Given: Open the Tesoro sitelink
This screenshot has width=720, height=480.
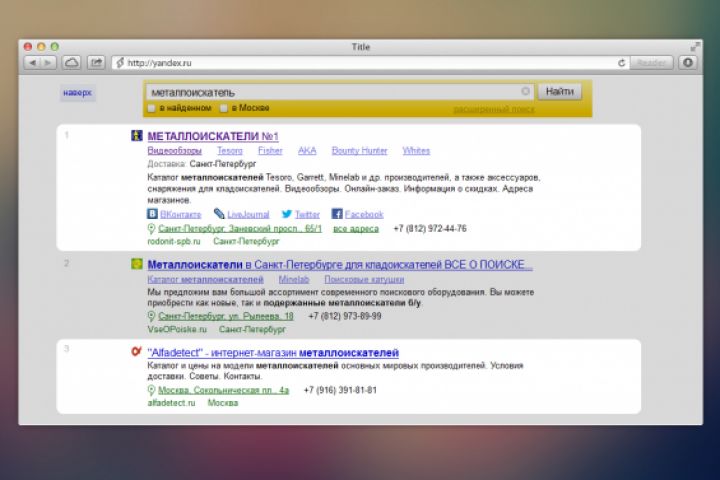Looking at the screenshot, I should click(230, 151).
